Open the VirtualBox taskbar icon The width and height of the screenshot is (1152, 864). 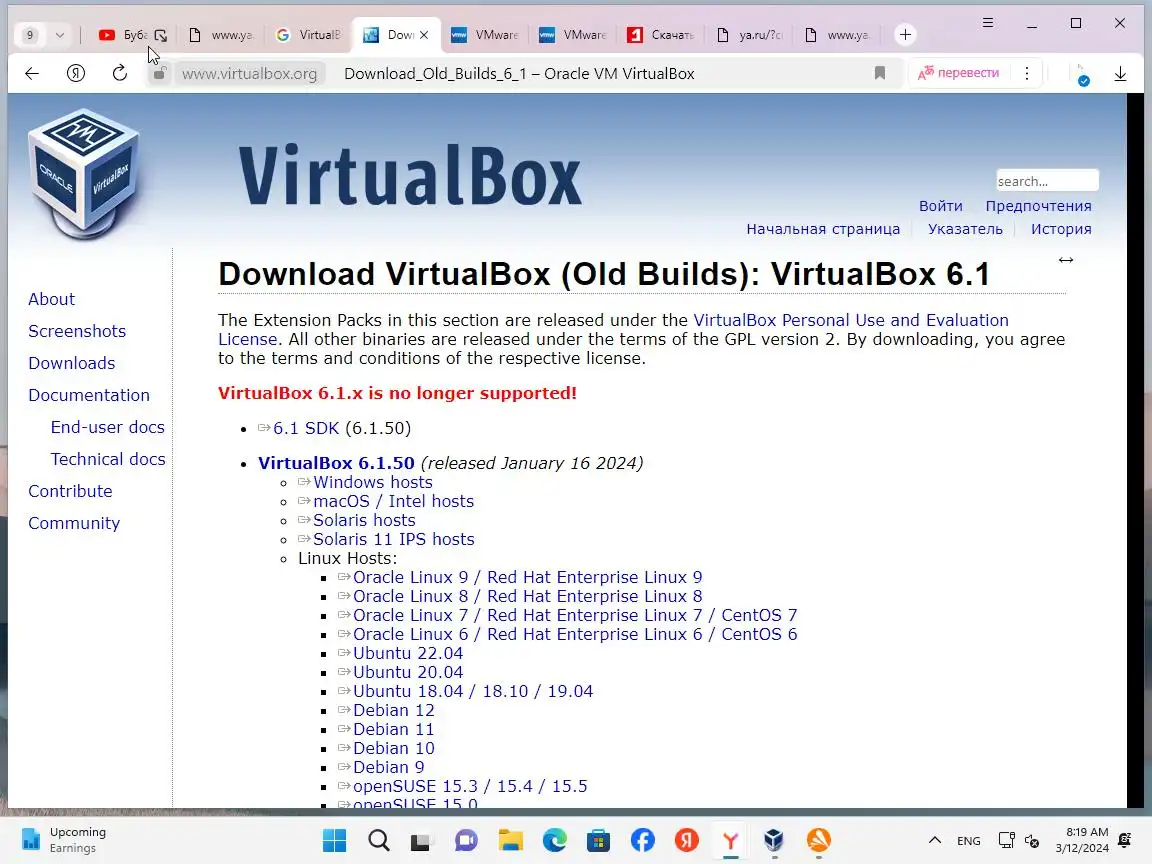(x=774, y=840)
